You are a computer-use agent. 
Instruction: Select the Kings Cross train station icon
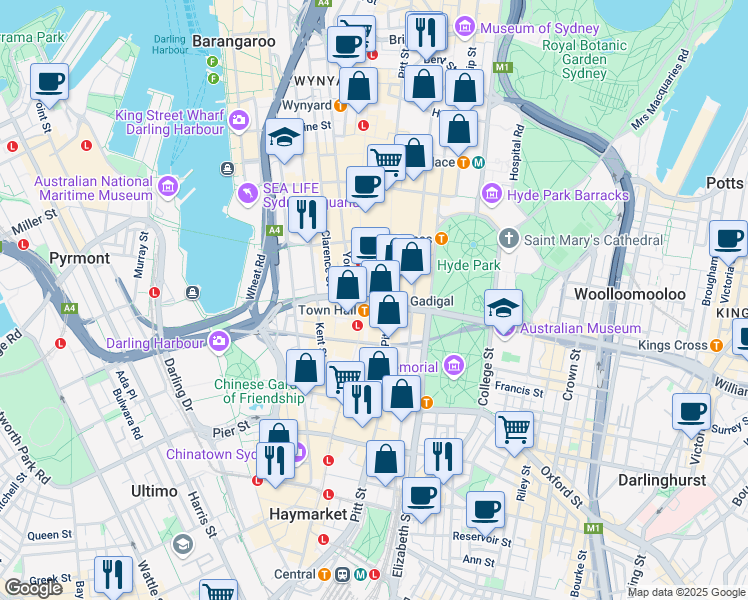[x=717, y=345]
